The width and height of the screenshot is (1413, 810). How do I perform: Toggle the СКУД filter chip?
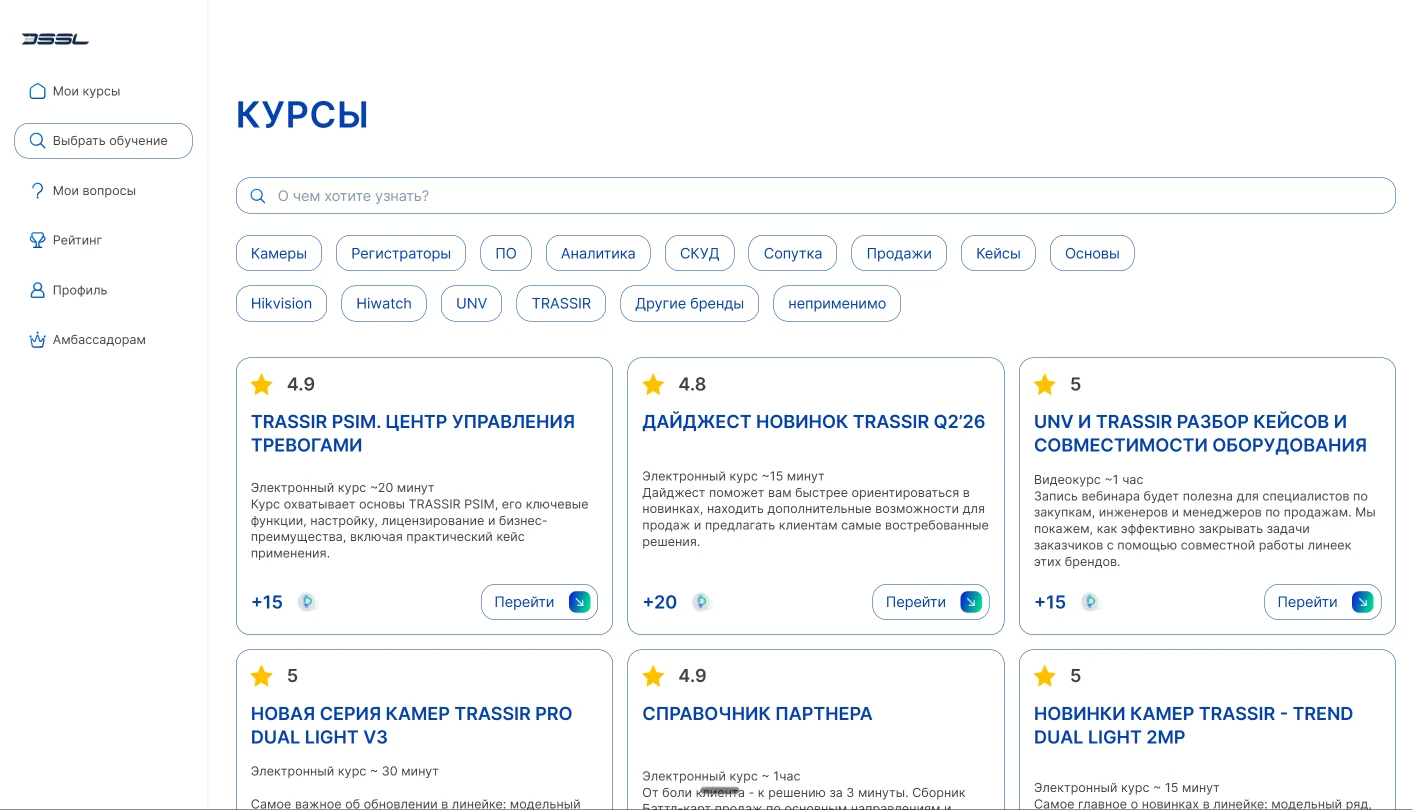tap(700, 253)
